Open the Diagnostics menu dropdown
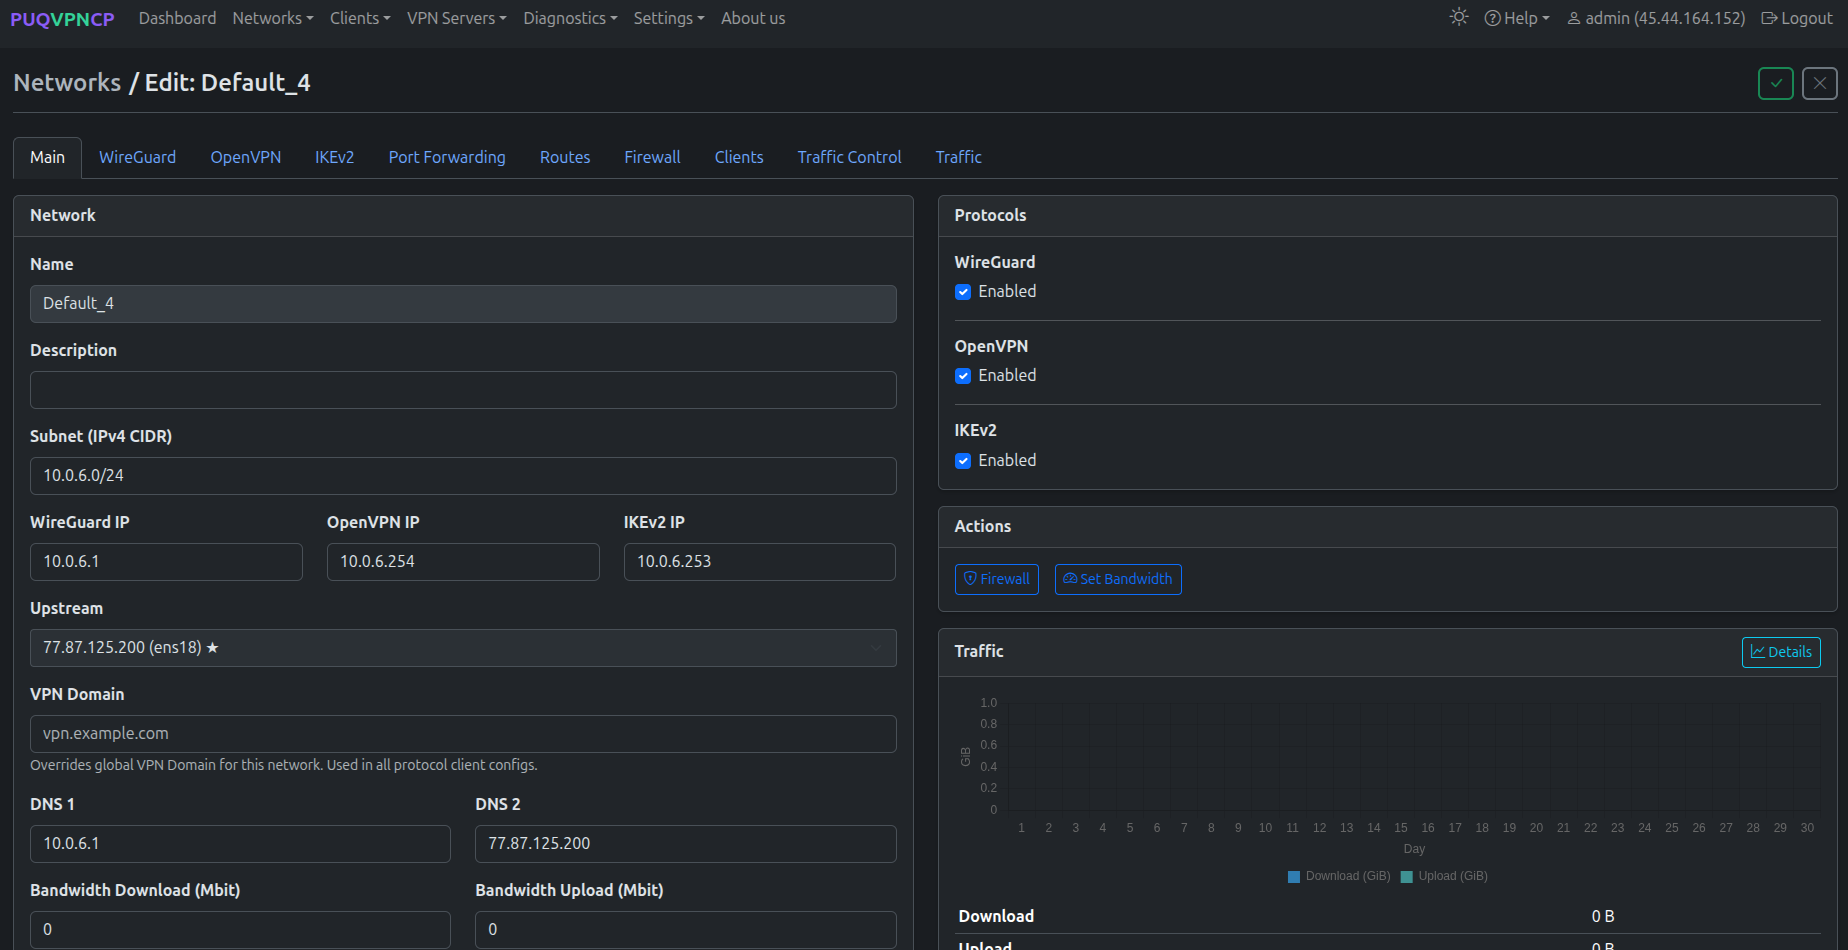This screenshot has height=950, width=1848. pos(569,18)
